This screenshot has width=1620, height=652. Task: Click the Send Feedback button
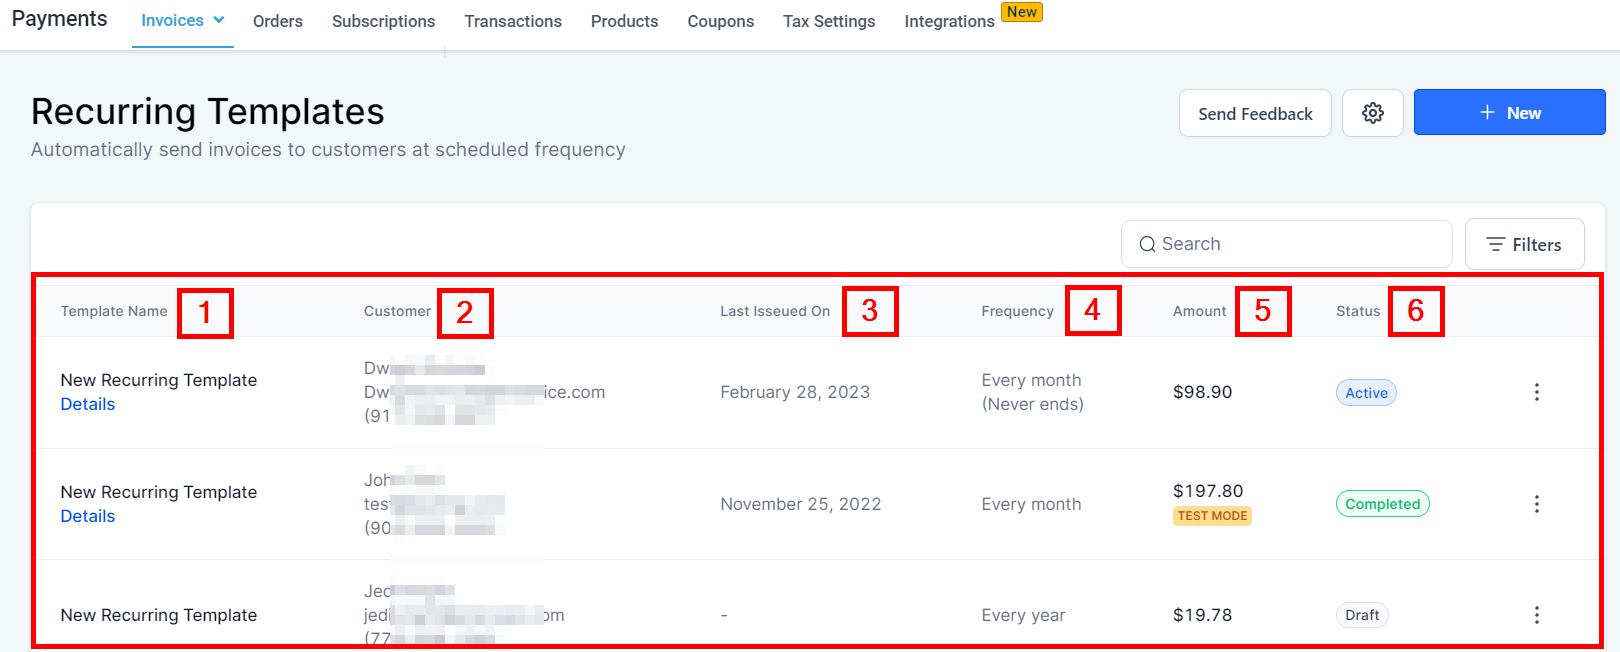[1255, 113]
